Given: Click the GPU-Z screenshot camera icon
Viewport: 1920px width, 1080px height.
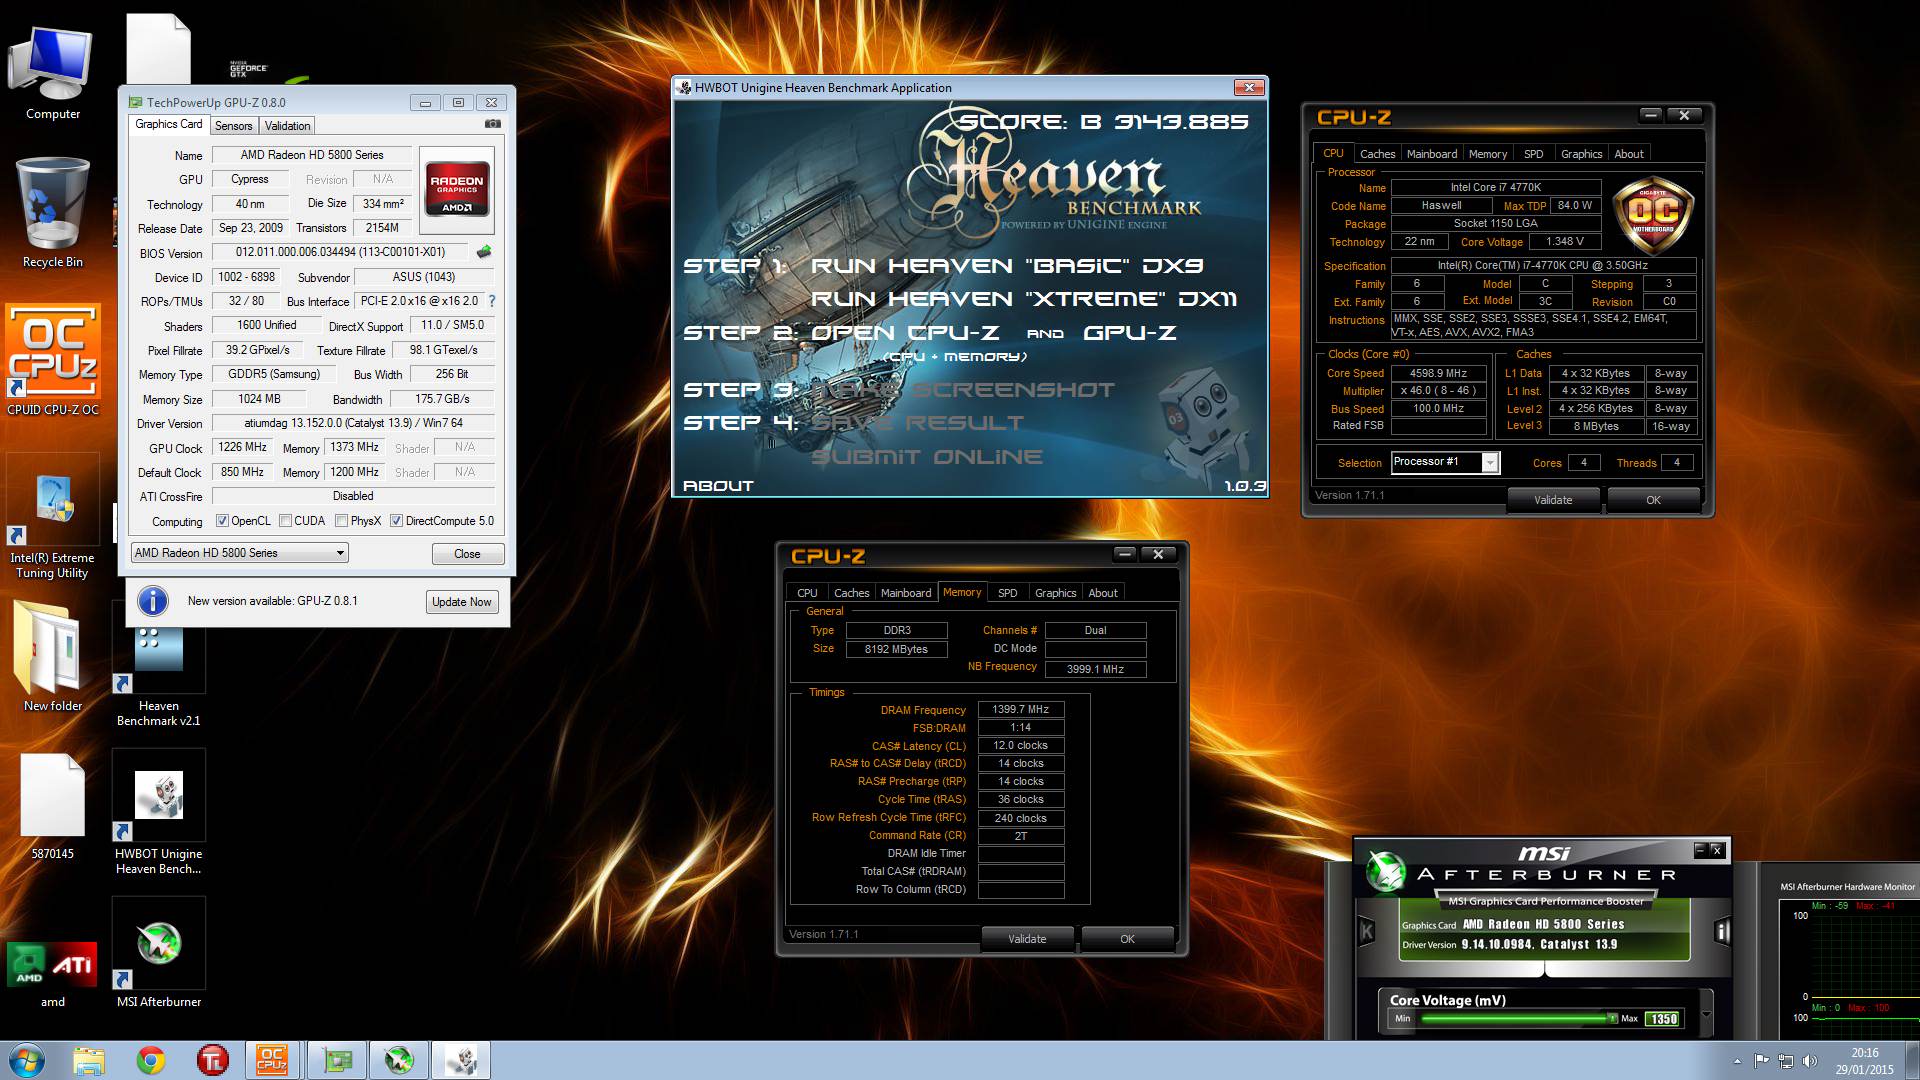Looking at the screenshot, I should pyautogui.click(x=492, y=125).
